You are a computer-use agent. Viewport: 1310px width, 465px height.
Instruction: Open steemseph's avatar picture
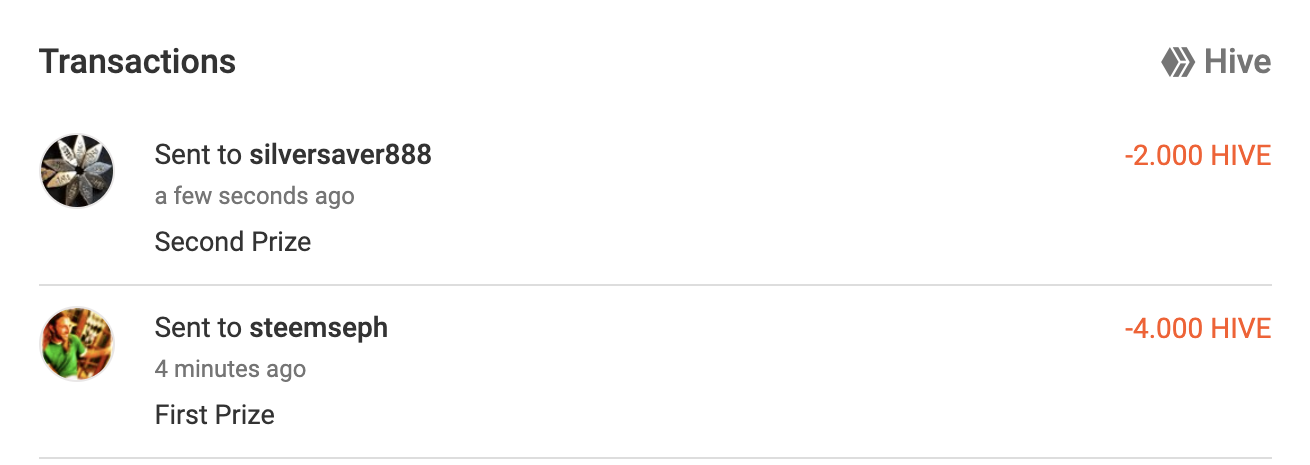(77, 344)
